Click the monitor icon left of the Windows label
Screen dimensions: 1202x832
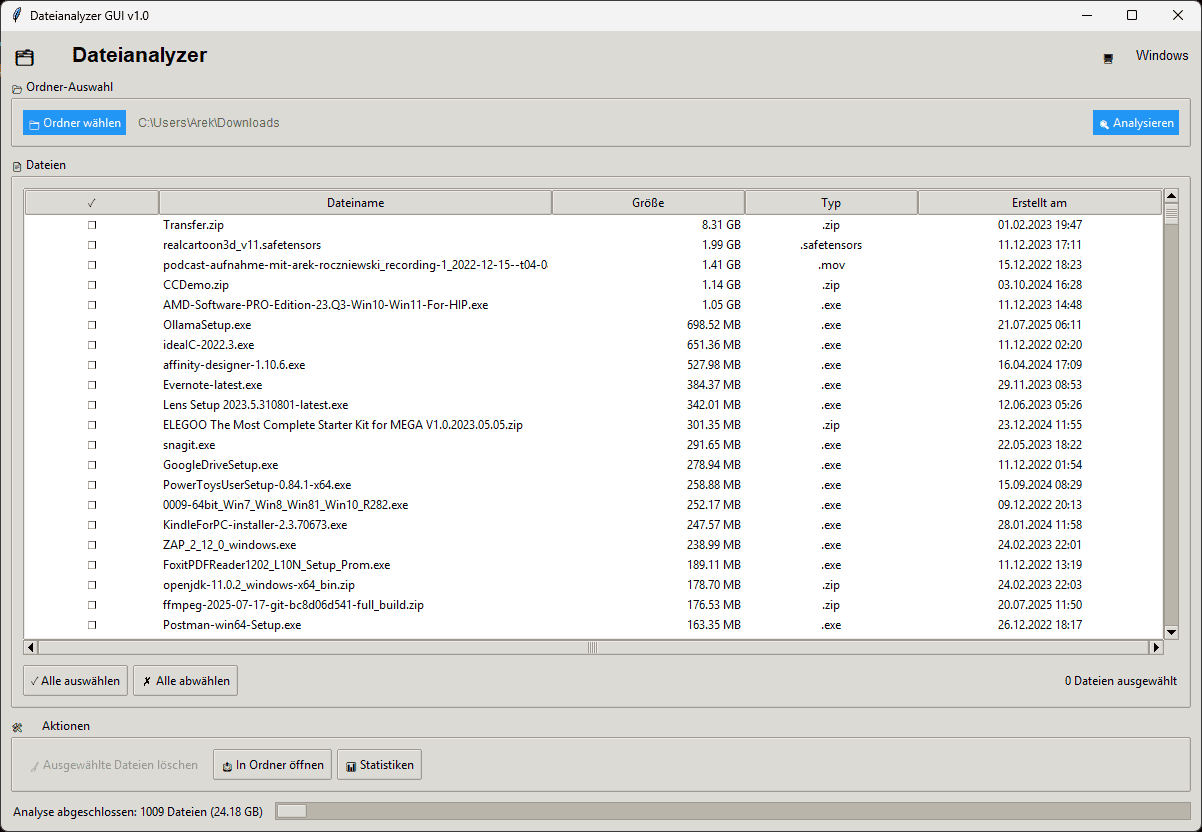[x=1108, y=57]
